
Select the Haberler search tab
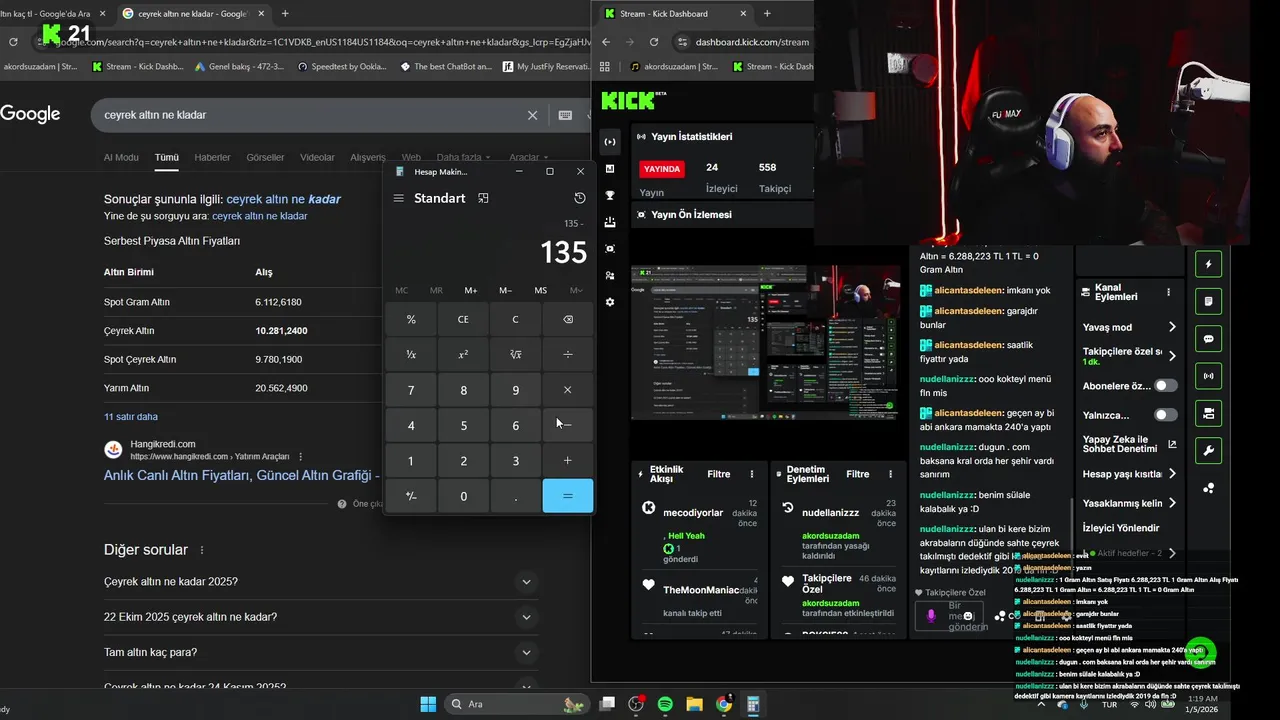(212, 157)
